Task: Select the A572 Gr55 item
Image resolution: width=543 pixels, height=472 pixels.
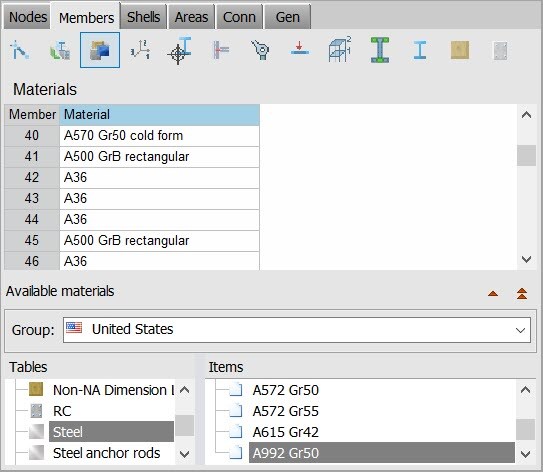Action: coord(285,411)
